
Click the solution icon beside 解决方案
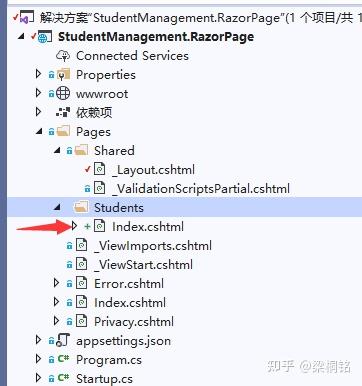tap(27, 17)
